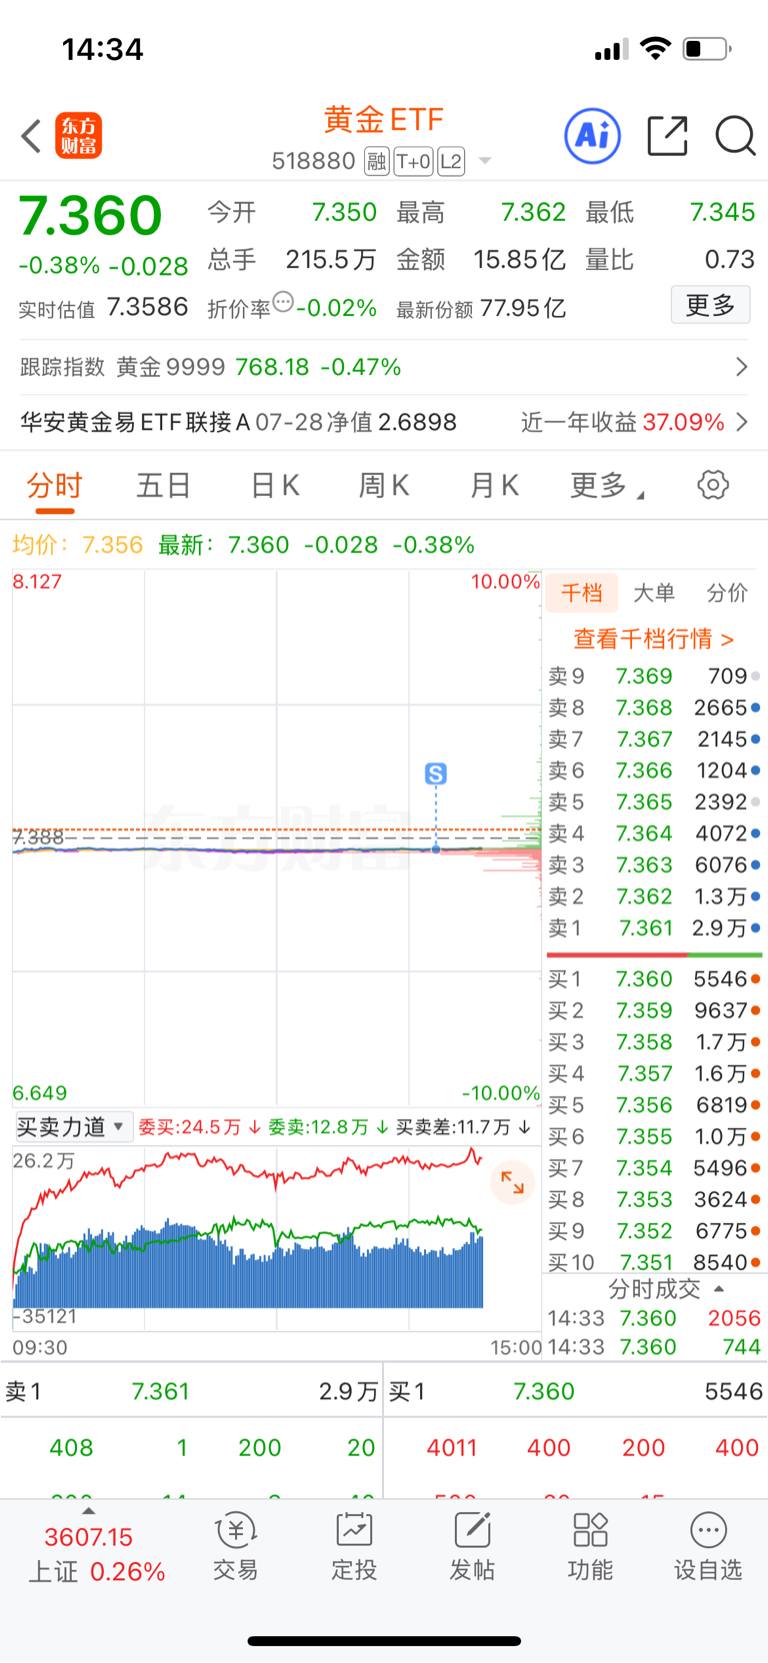This screenshot has height=1663, width=768.
Task: Tap the buy-sell ratio red green bar
Action: [x=654, y=955]
